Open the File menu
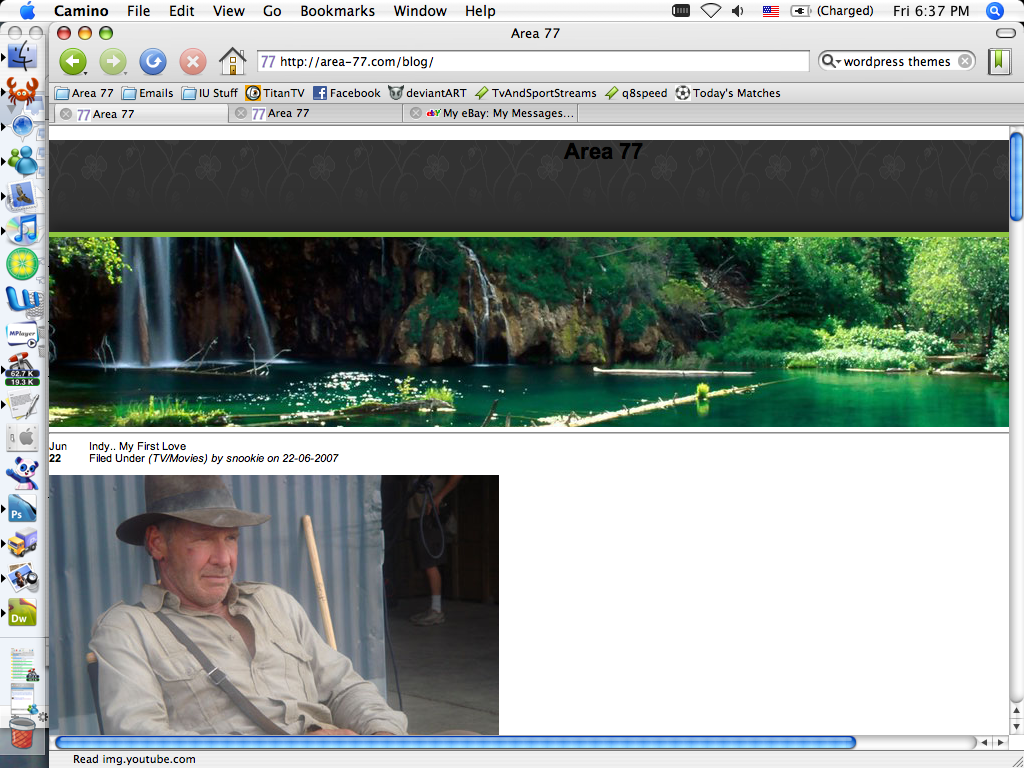 138,10
